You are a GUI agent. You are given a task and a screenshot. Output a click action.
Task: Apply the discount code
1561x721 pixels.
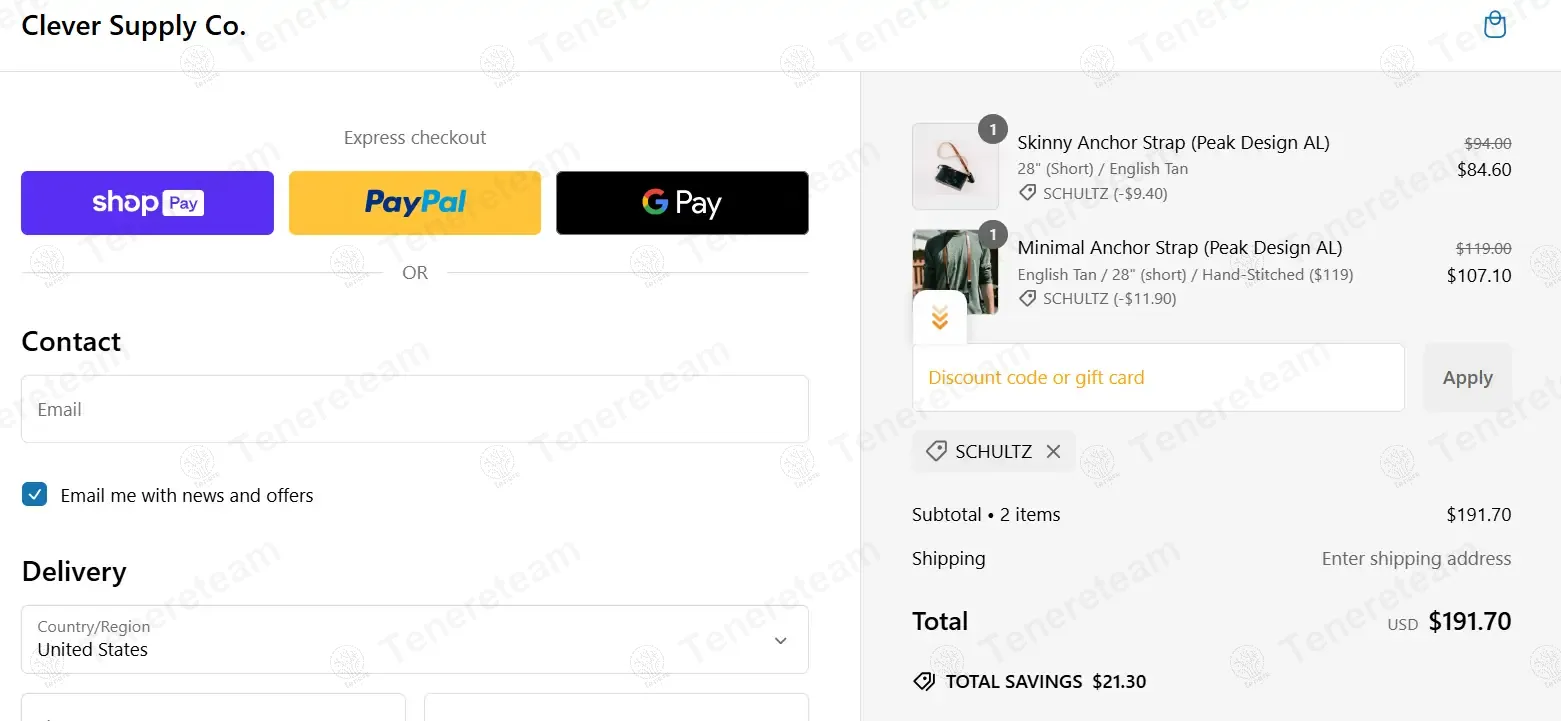click(1467, 378)
